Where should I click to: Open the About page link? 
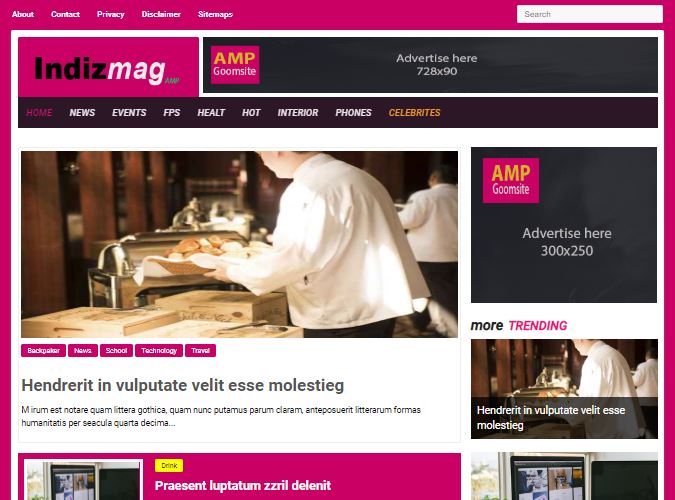[23, 14]
